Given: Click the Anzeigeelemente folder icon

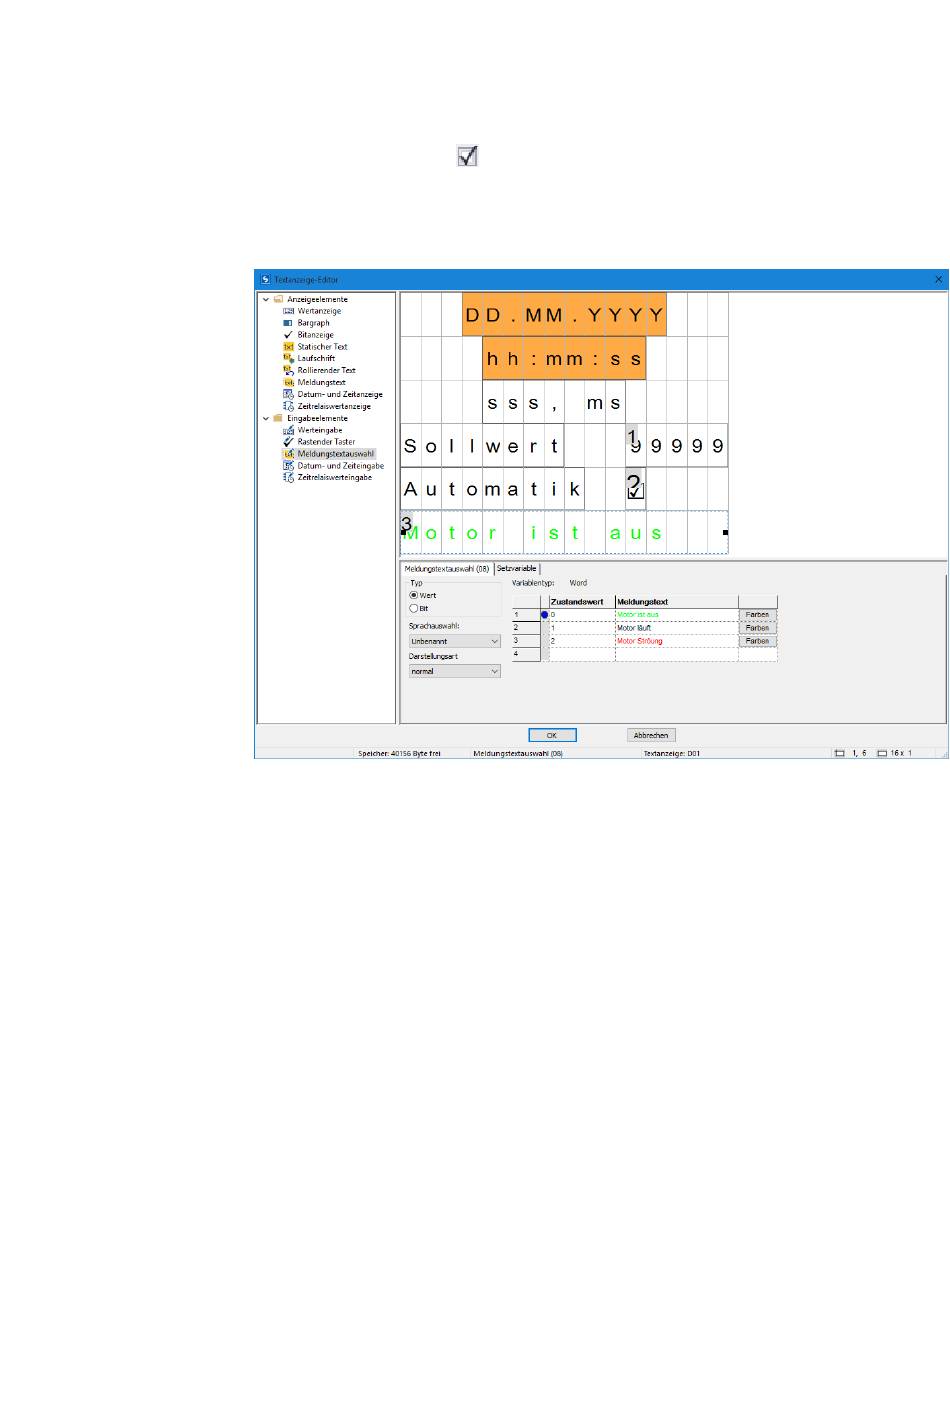Looking at the screenshot, I should point(278,299).
